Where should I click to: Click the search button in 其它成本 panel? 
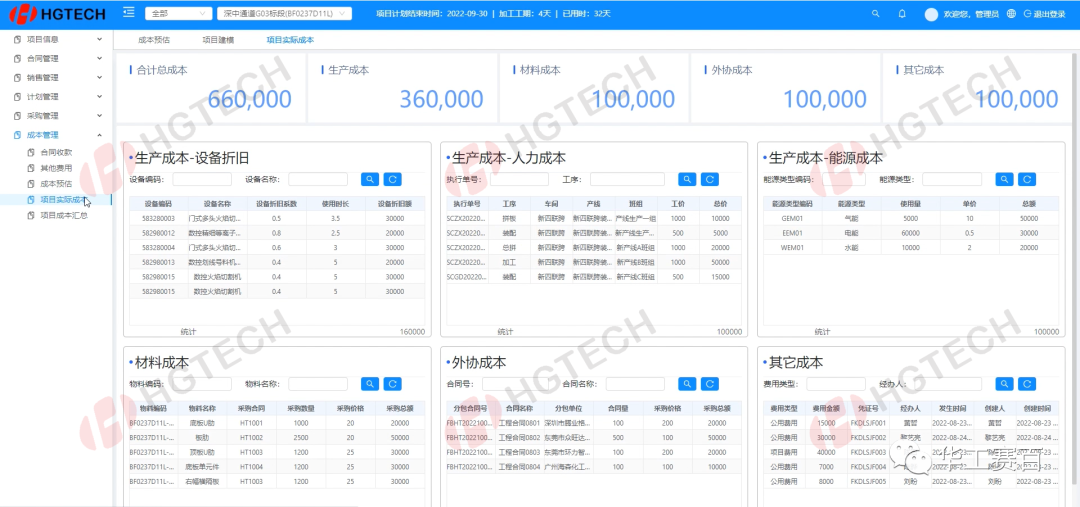click(x=1005, y=383)
